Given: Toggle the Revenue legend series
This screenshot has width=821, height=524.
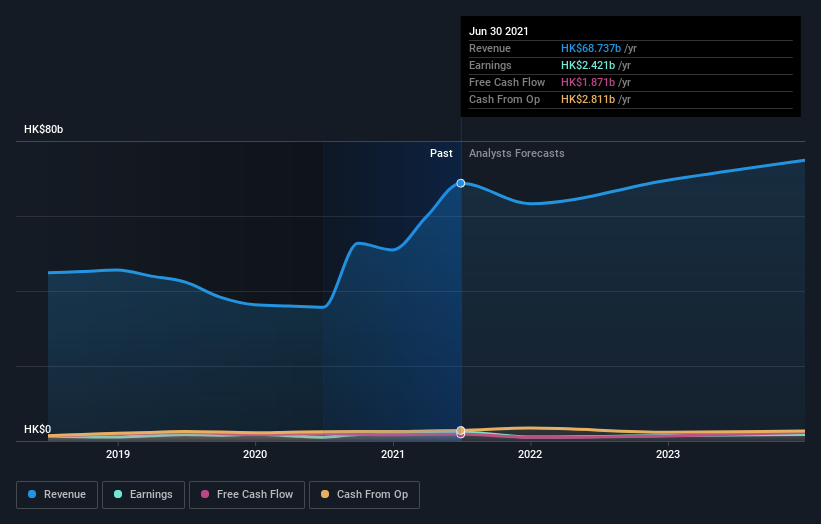Looking at the screenshot, I should [57, 495].
